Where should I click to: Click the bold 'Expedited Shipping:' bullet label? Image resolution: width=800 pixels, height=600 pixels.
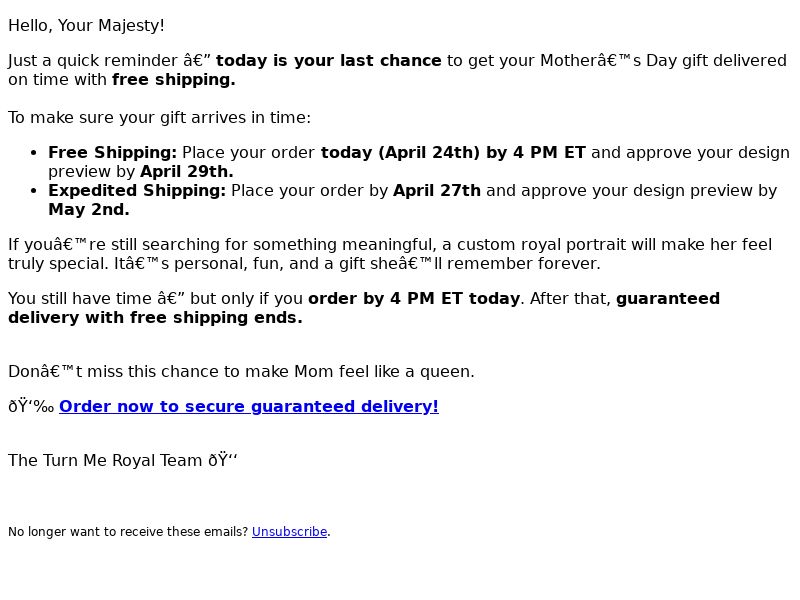(x=137, y=190)
